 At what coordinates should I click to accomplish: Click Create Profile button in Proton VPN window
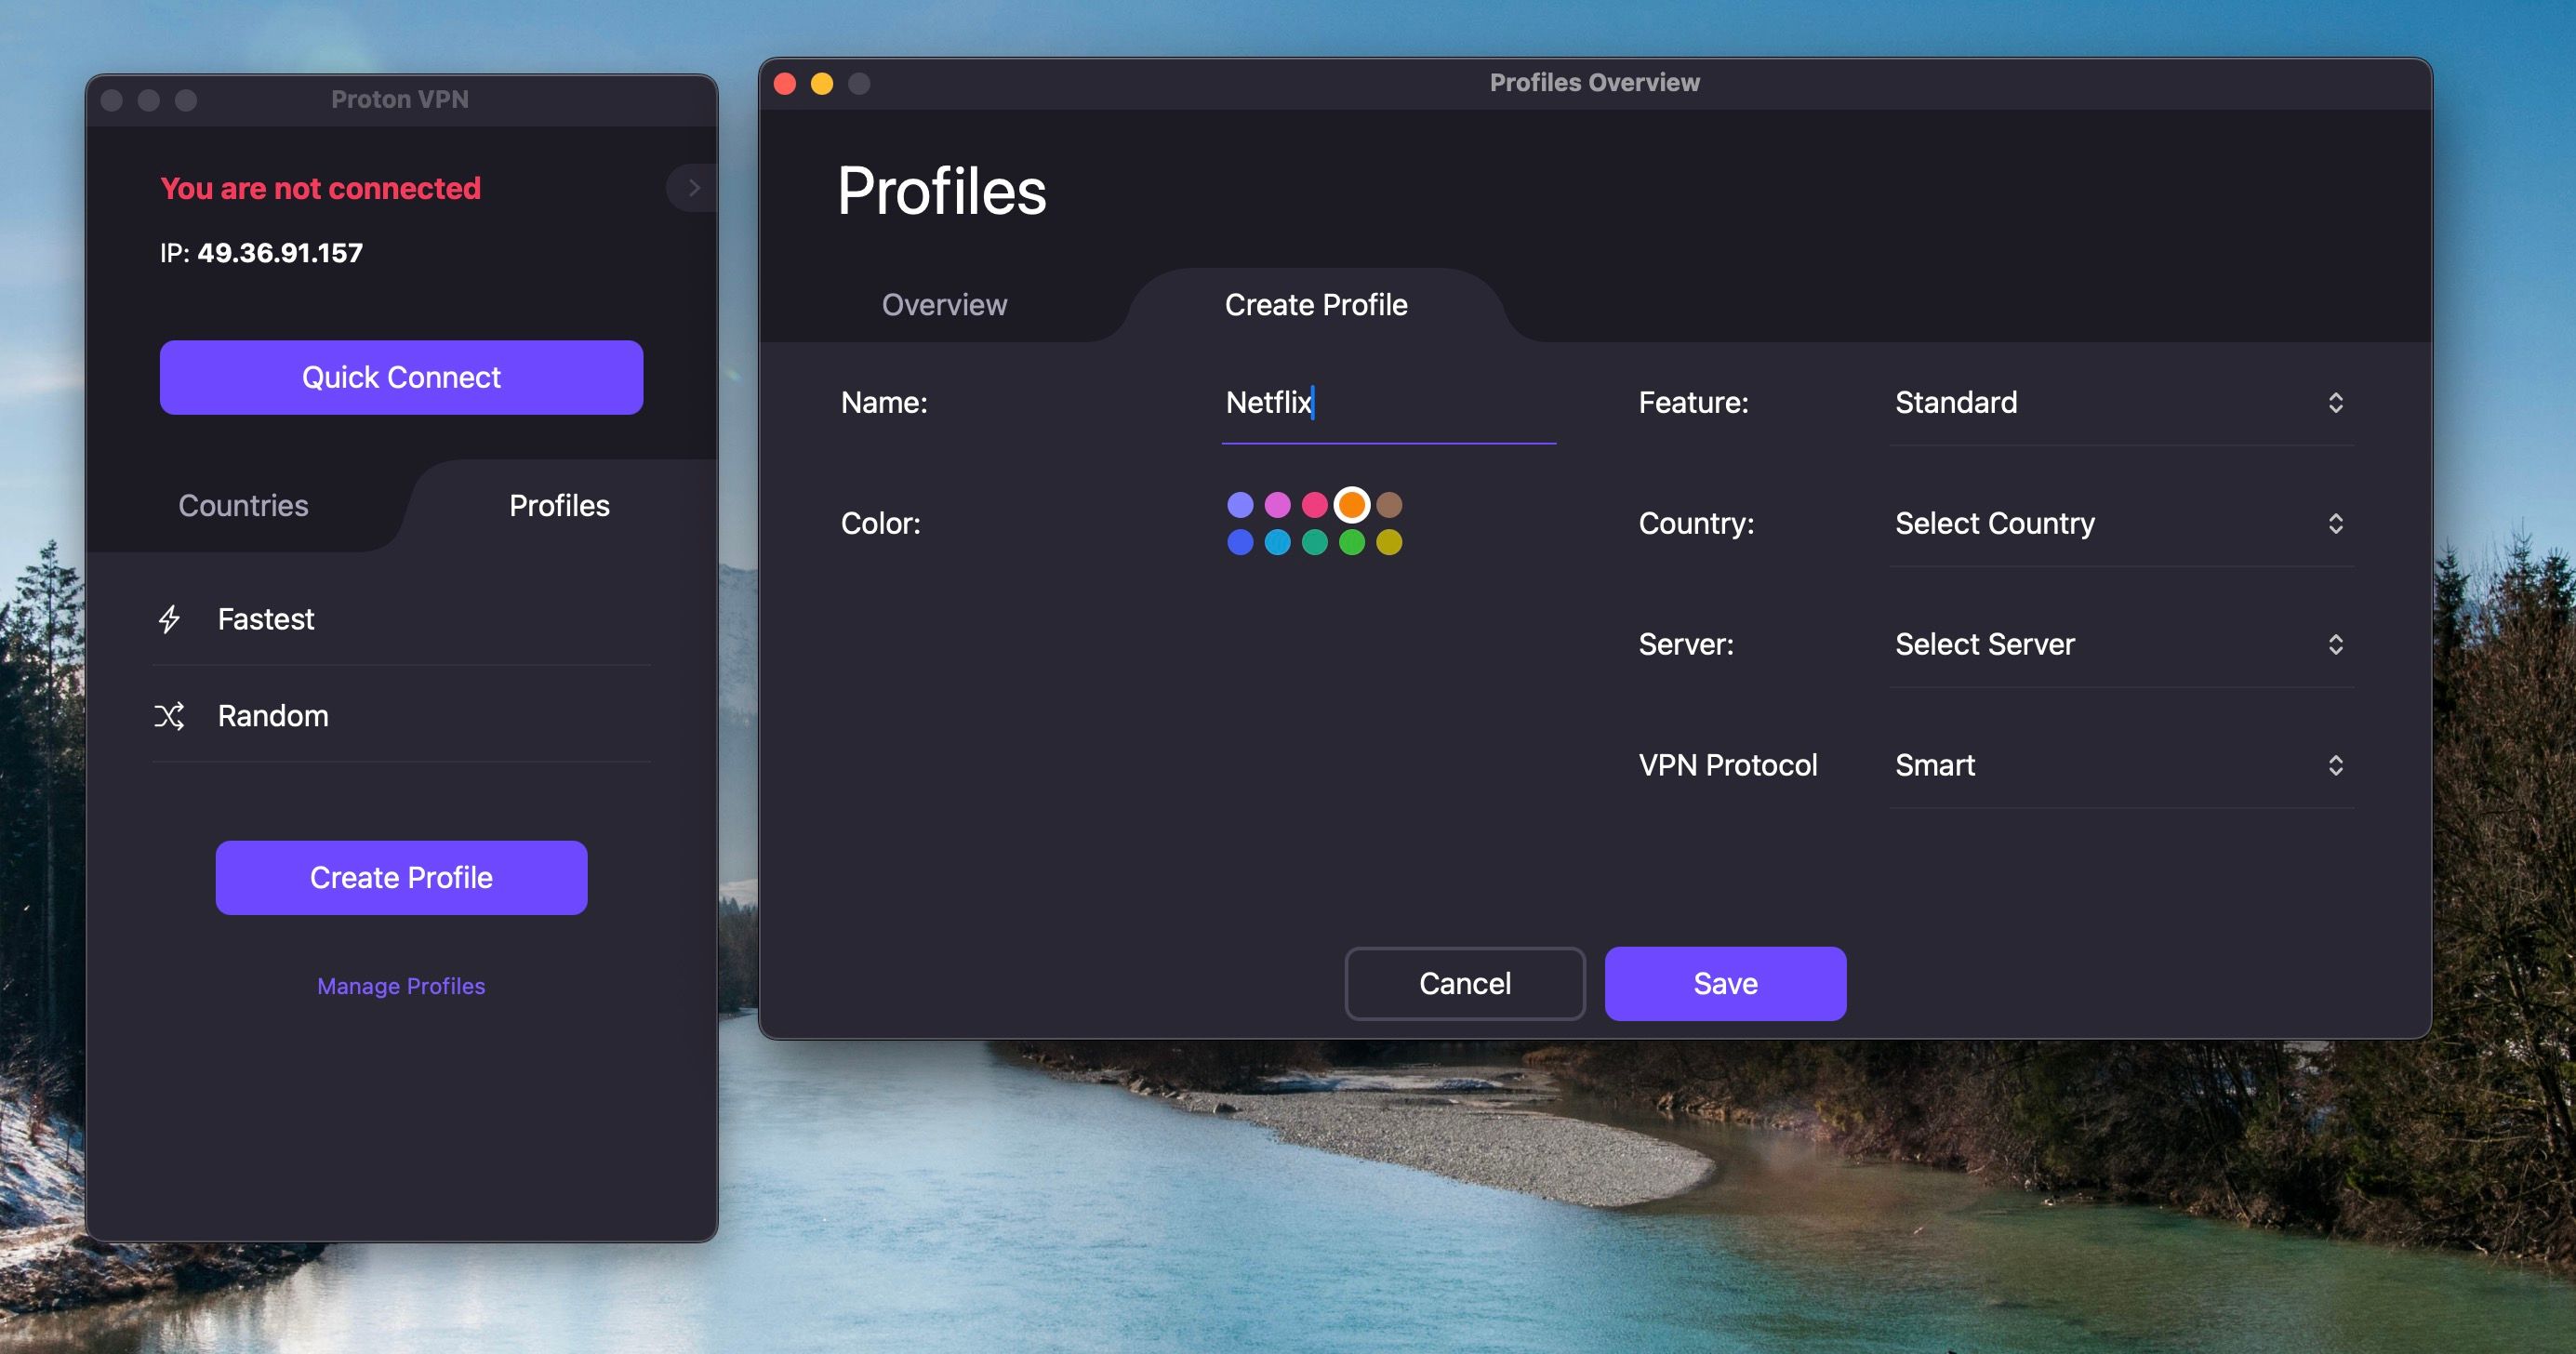pos(401,878)
